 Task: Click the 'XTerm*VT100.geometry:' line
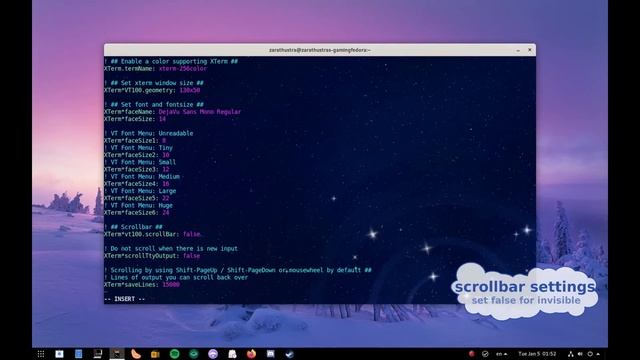click(152, 90)
